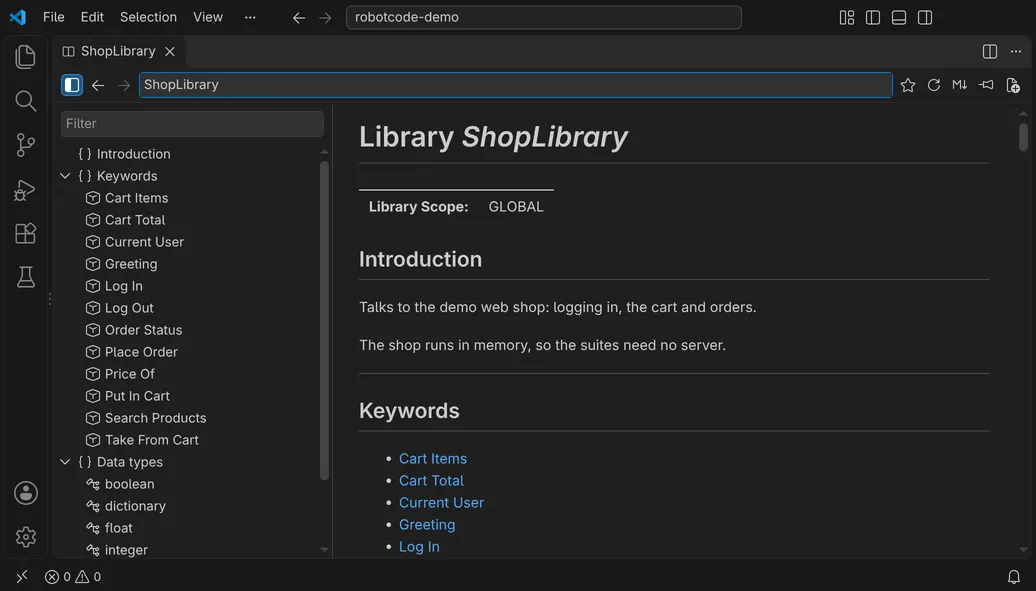Click the robotcode-demo command center box
Image resolution: width=1036 pixels, height=591 pixels.
pyautogui.click(x=544, y=17)
